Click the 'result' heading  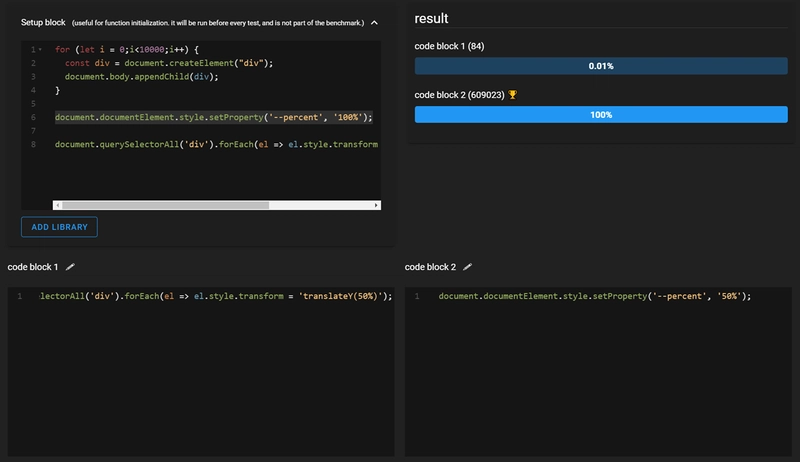[x=431, y=18]
